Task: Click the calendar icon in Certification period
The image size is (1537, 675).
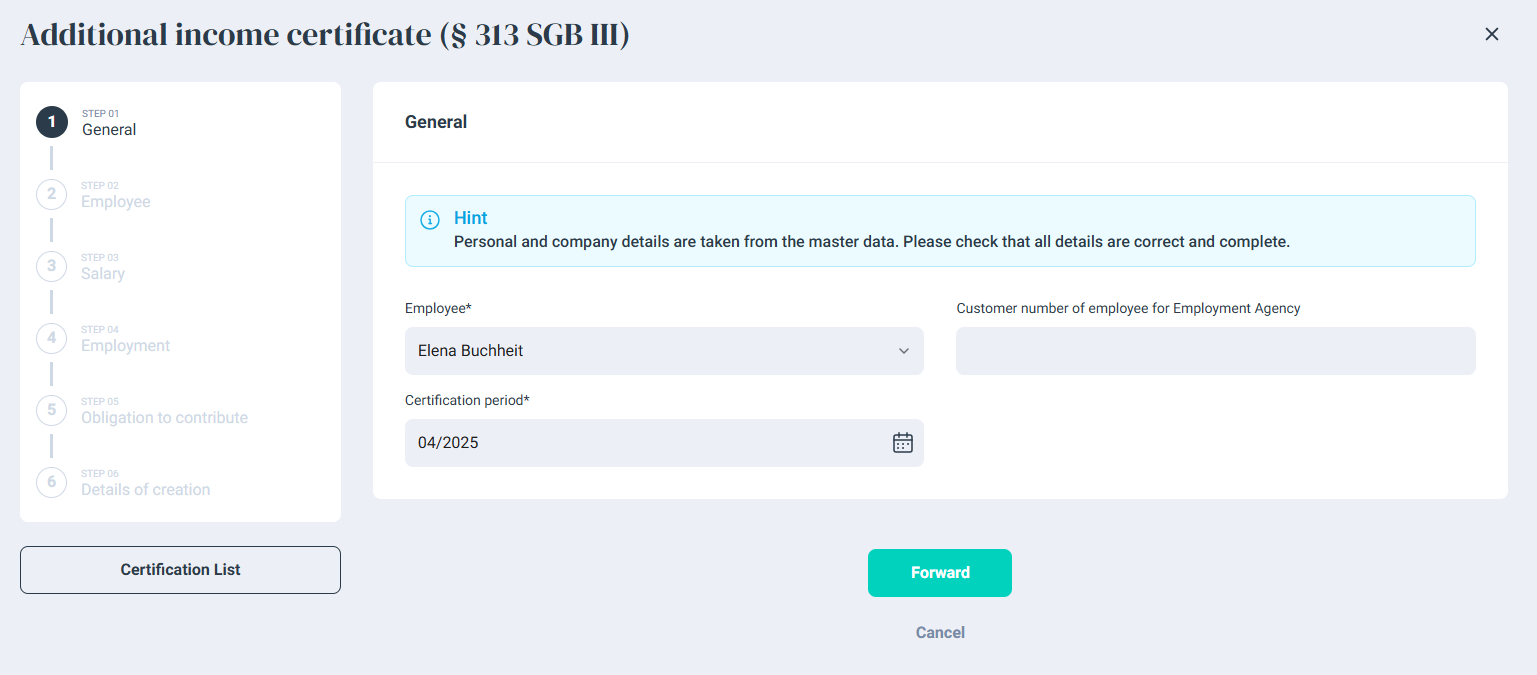Action: coord(902,443)
